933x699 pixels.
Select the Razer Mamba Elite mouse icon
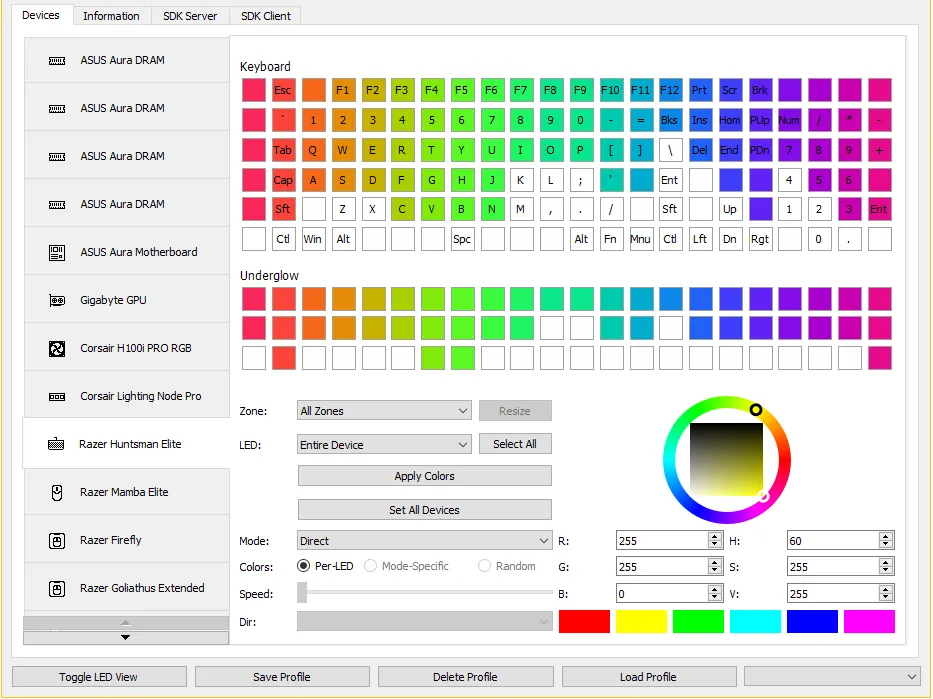click(x=57, y=493)
